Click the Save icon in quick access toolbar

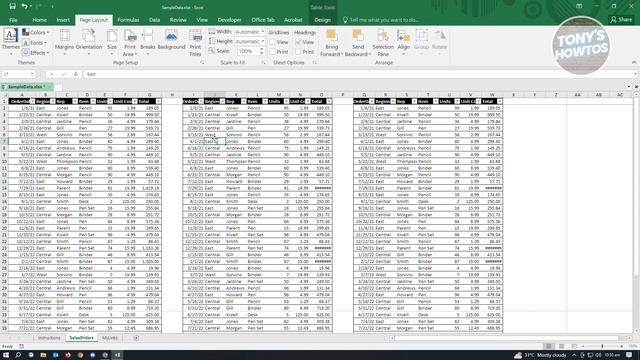click(12, 6)
